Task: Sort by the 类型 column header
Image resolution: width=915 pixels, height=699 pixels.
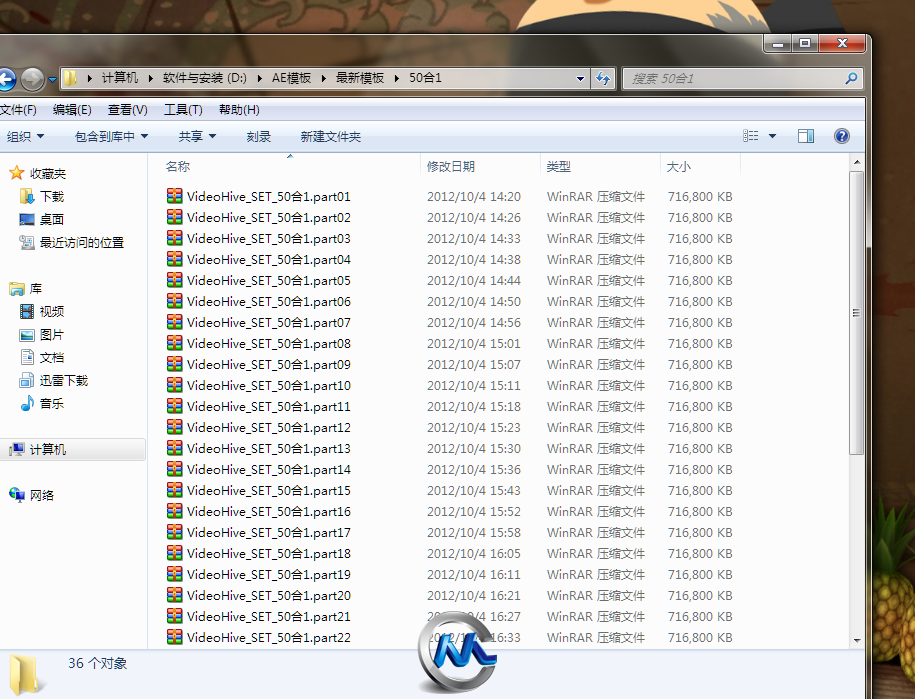Action: (558, 166)
